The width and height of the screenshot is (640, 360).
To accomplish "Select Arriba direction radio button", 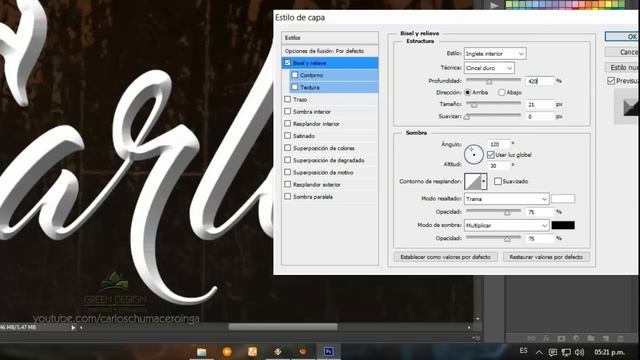I will [468, 93].
